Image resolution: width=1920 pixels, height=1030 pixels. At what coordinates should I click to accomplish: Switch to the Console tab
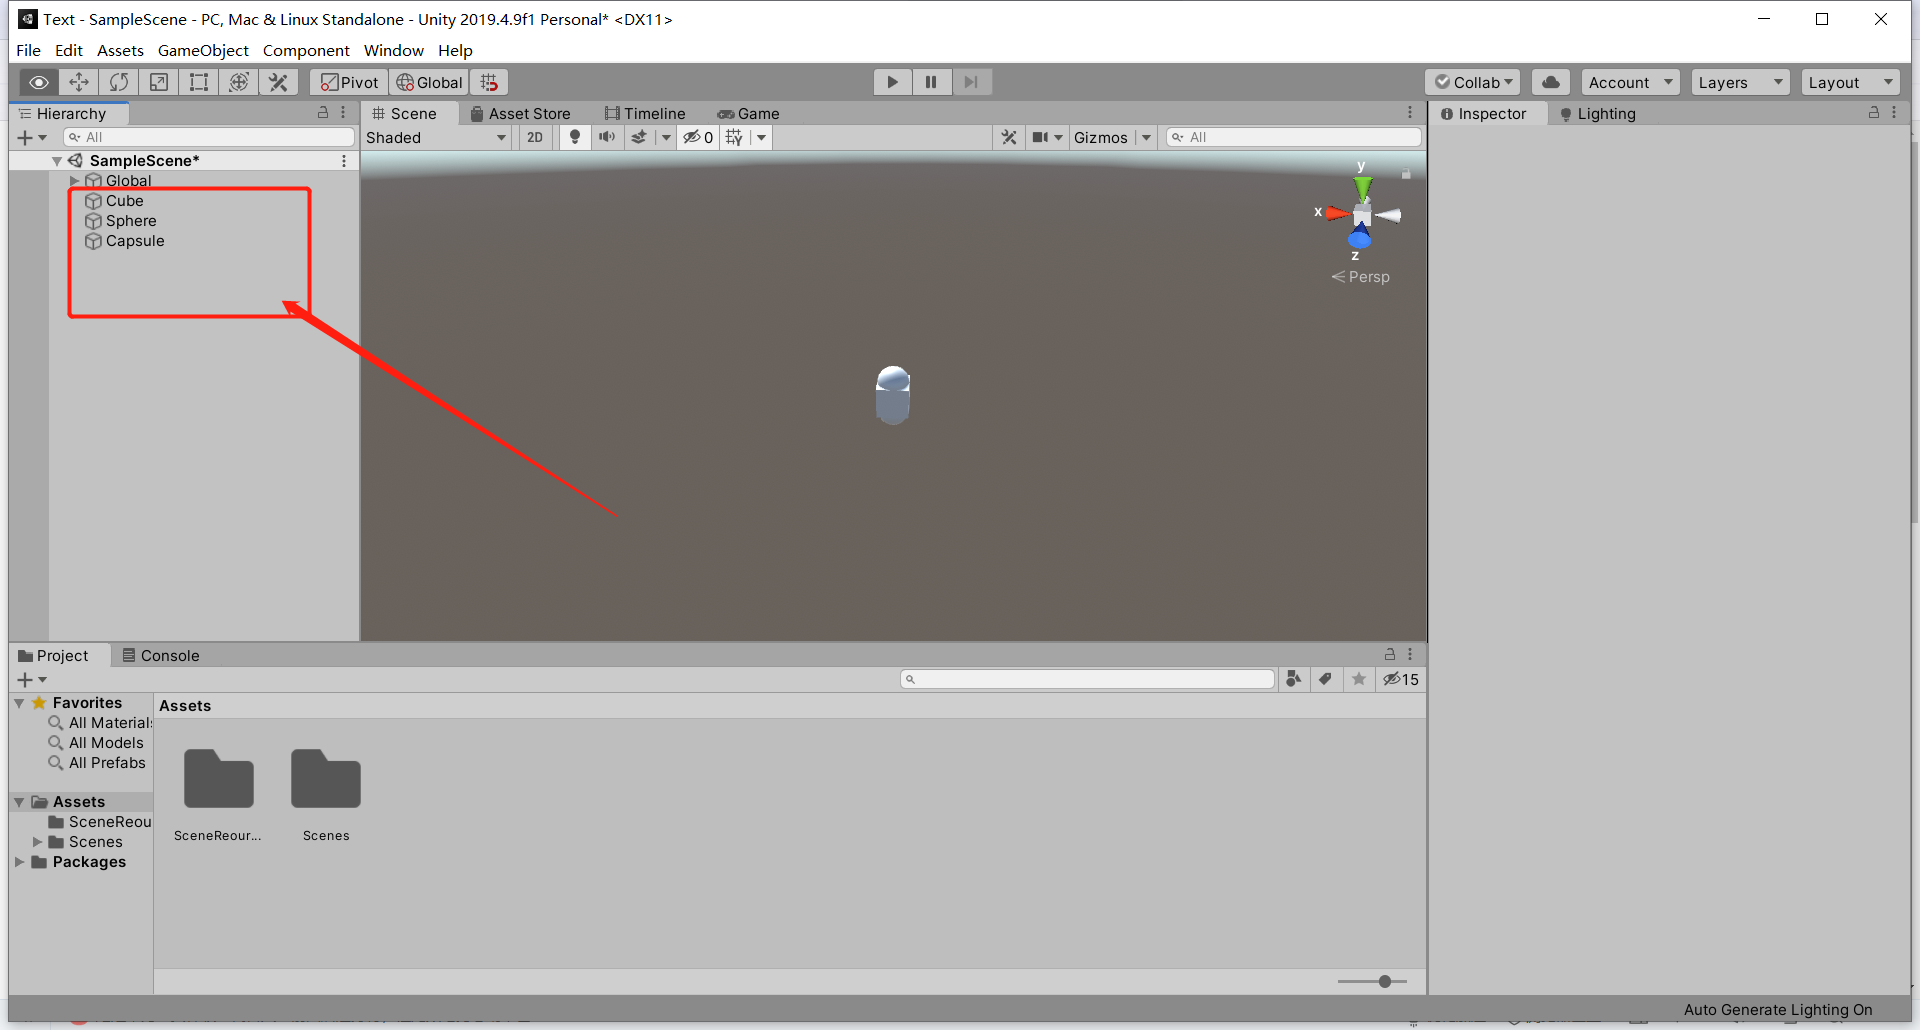tap(168, 655)
